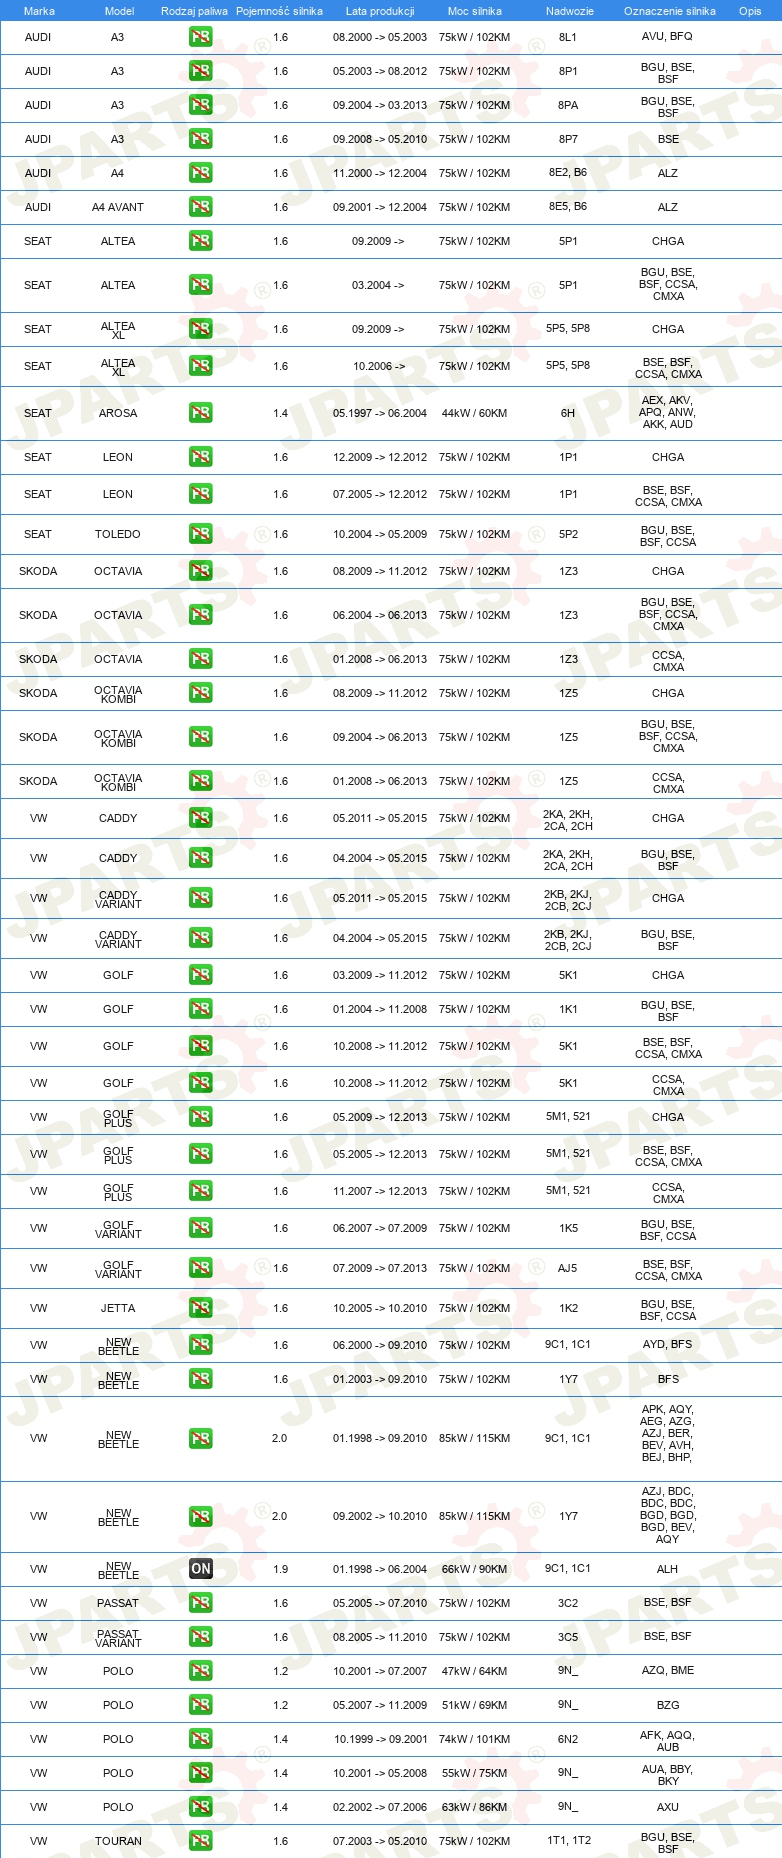Viewport: 782px width, 1858px height.
Task: Click the fuel icon in the POLO BZG row
Action: click(x=200, y=1705)
